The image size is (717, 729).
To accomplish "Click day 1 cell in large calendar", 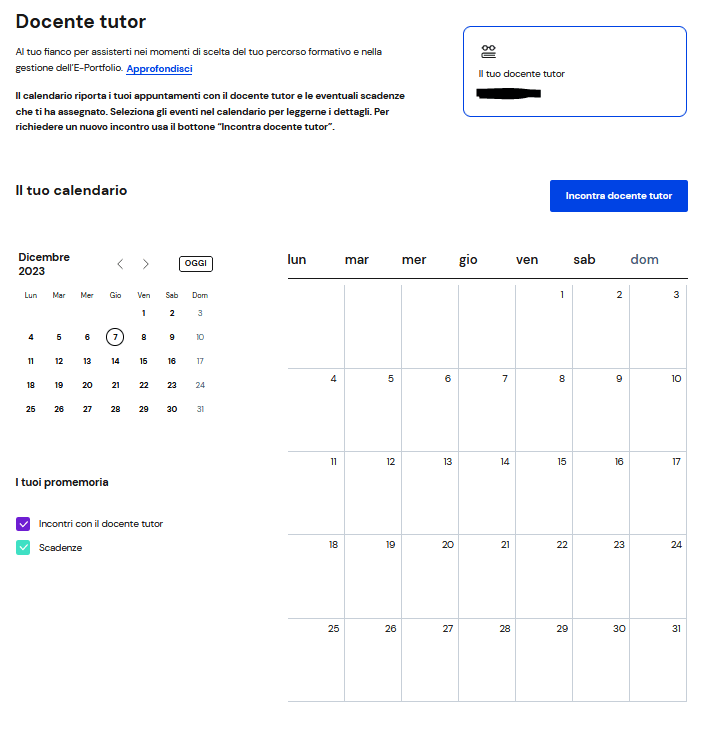I will click(544, 326).
